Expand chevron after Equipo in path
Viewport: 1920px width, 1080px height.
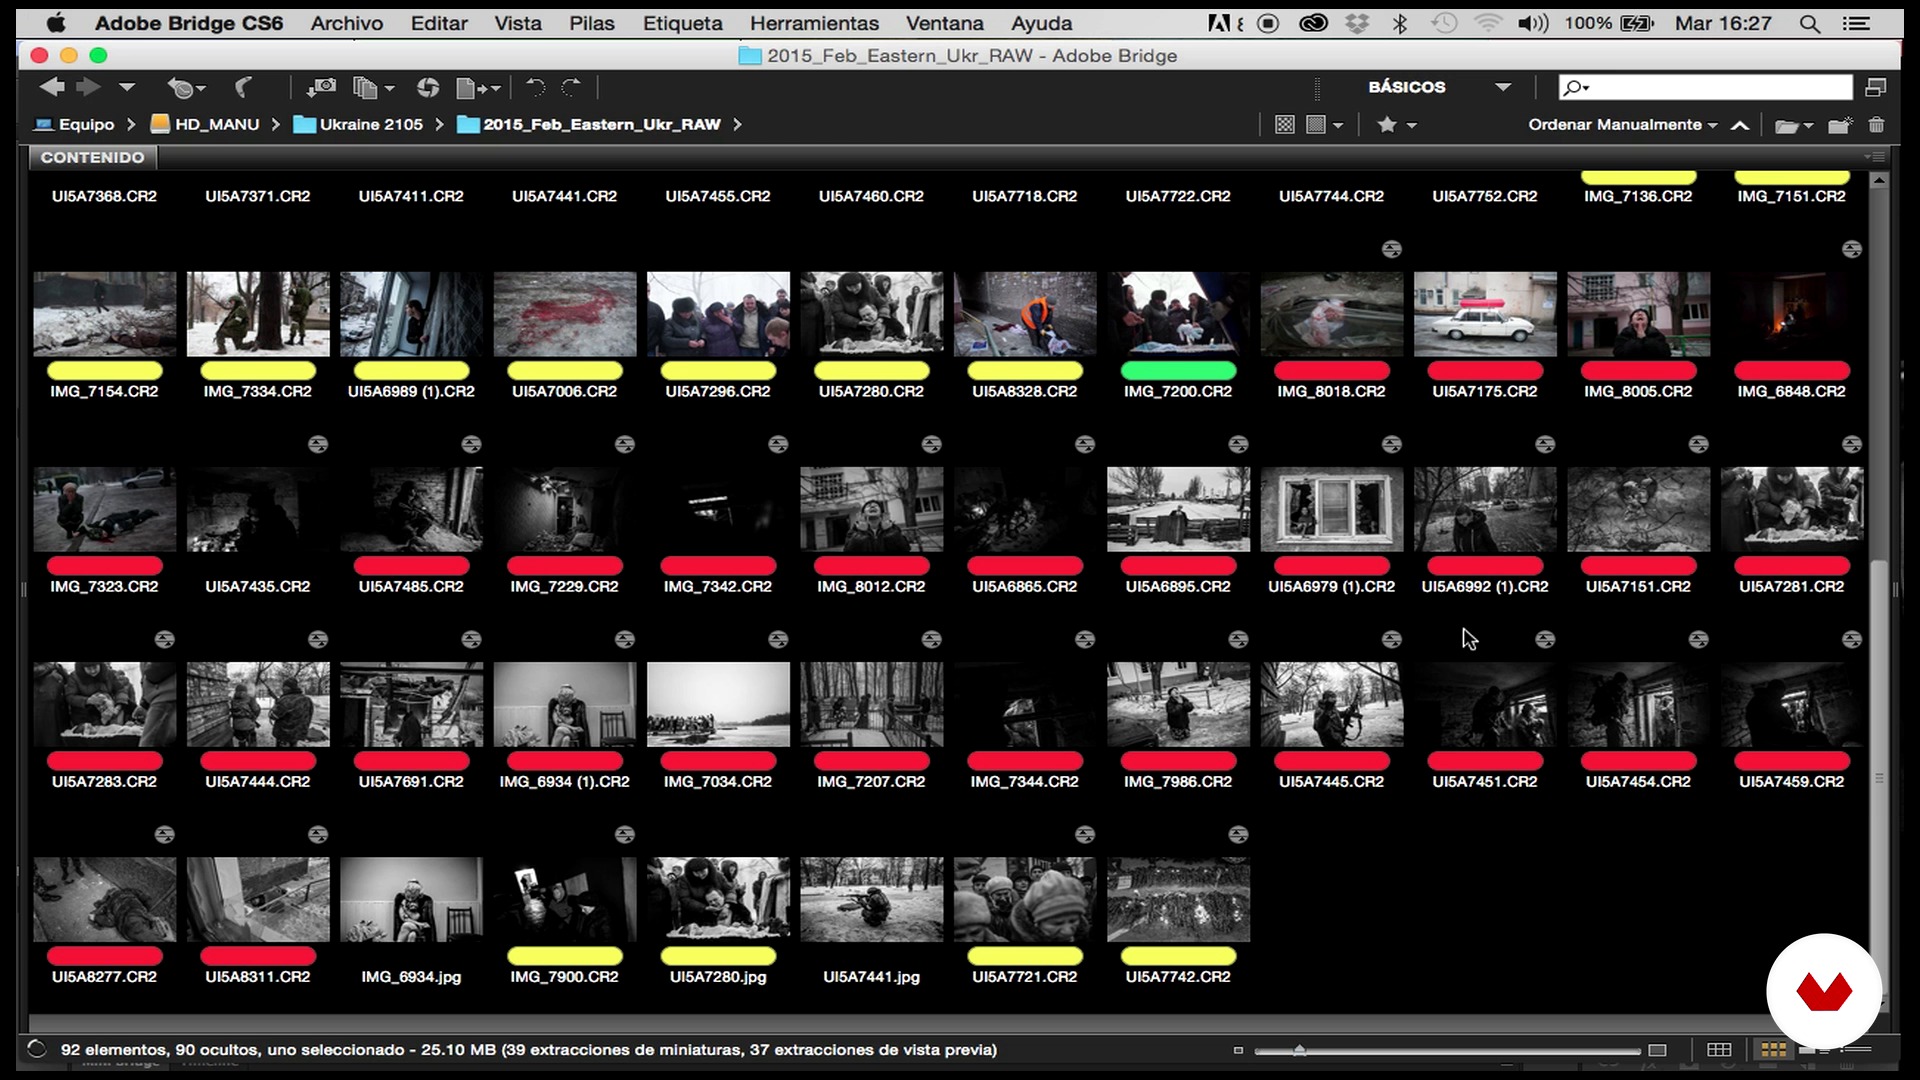131,125
